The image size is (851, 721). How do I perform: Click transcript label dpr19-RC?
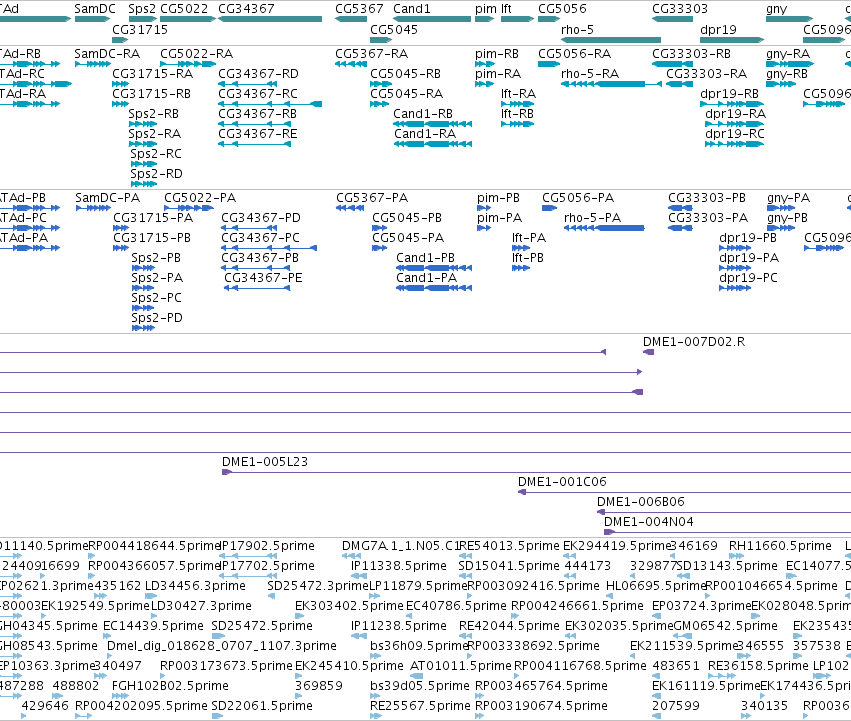(x=735, y=134)
